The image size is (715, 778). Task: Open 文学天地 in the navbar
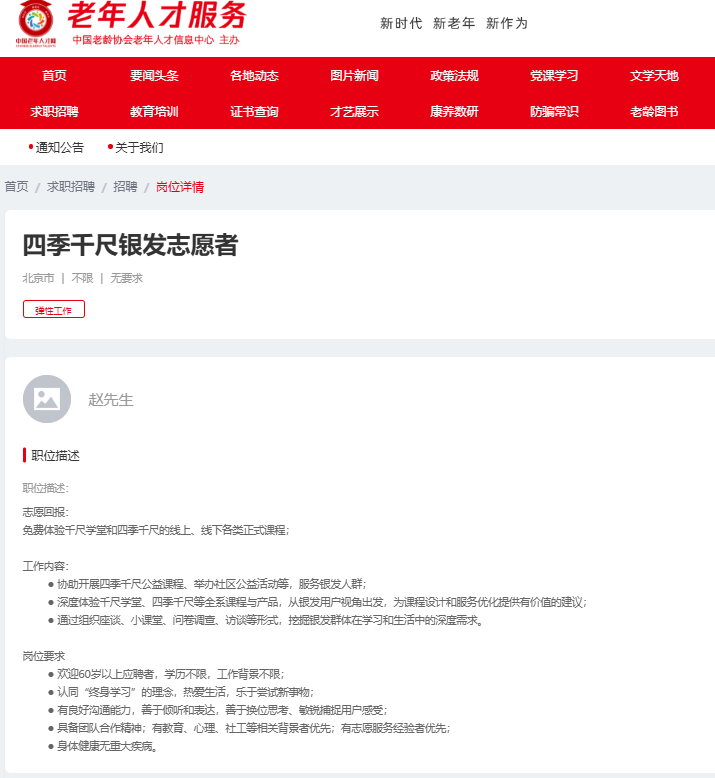tap(654, 75)
